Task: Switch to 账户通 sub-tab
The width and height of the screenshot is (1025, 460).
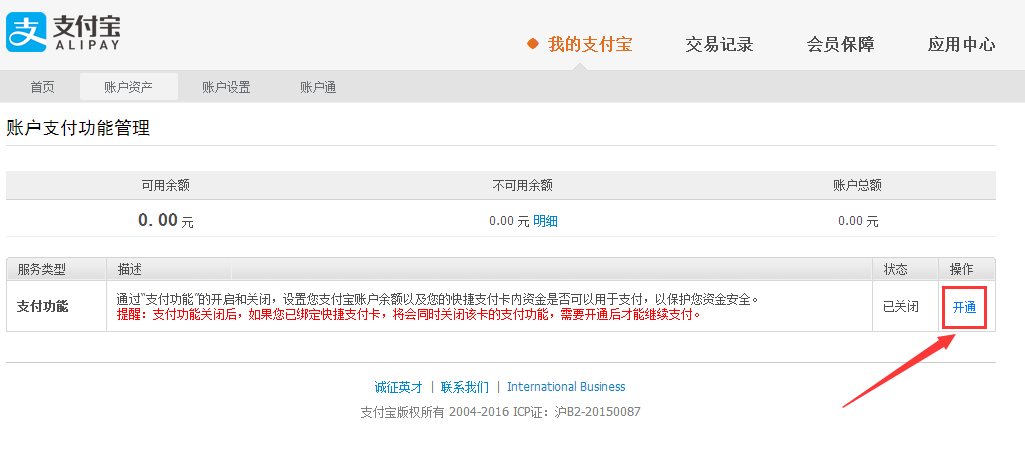Action: point(318,87)
